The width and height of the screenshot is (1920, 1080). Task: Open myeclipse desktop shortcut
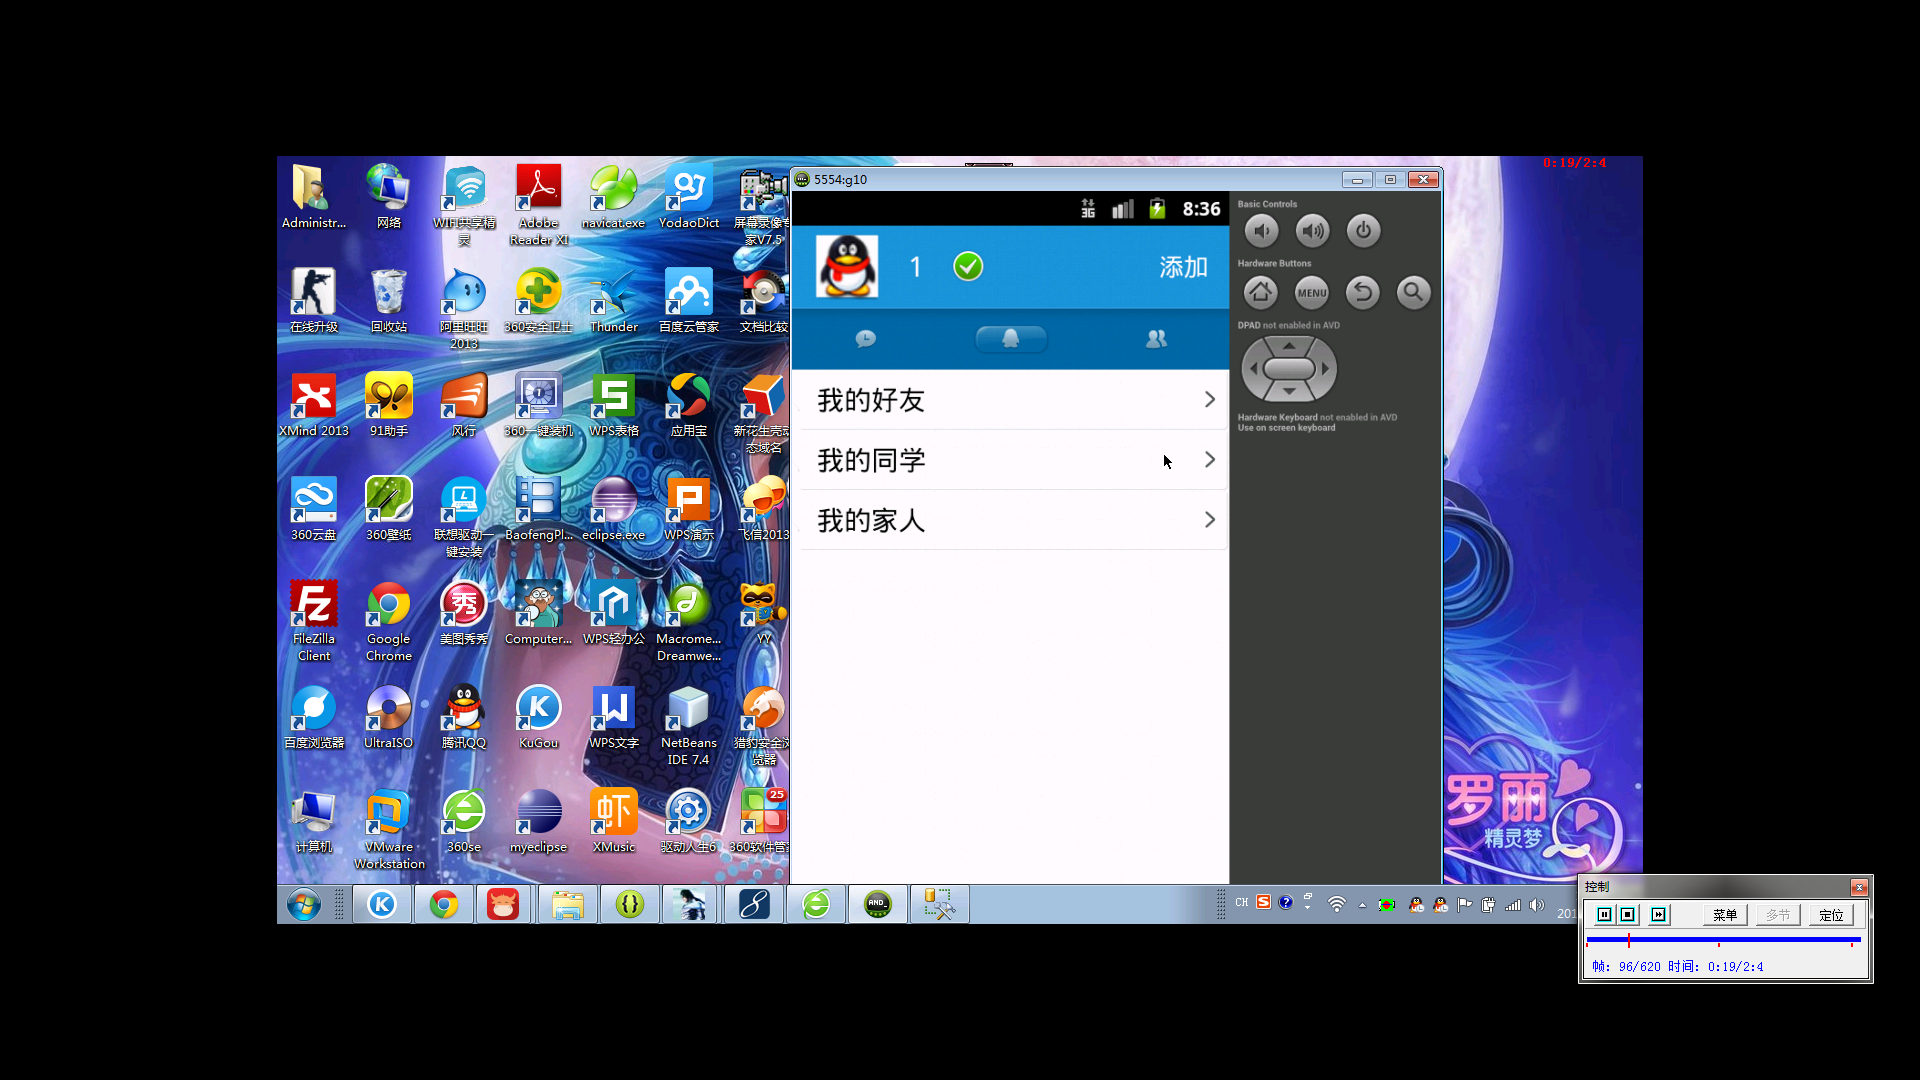pos(538,821)
